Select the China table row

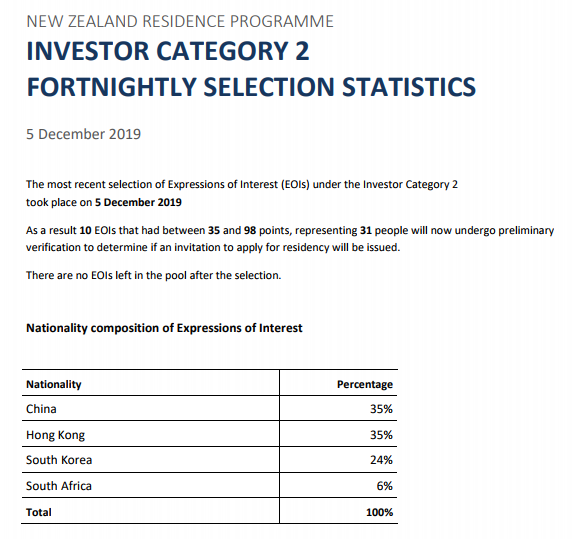click(209, 409)
